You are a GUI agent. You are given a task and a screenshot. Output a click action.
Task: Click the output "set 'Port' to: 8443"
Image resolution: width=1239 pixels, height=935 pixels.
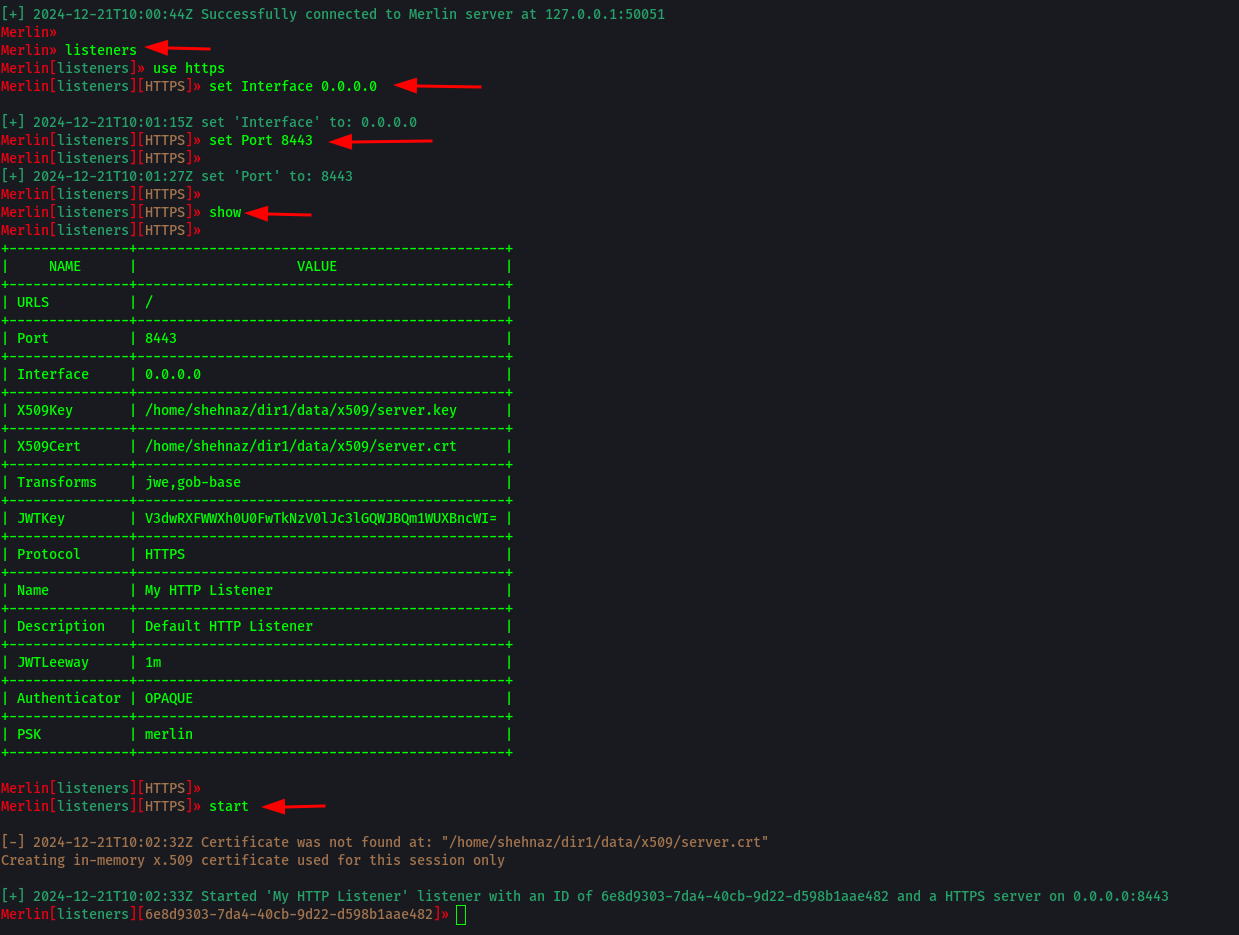tap(277, 176)
